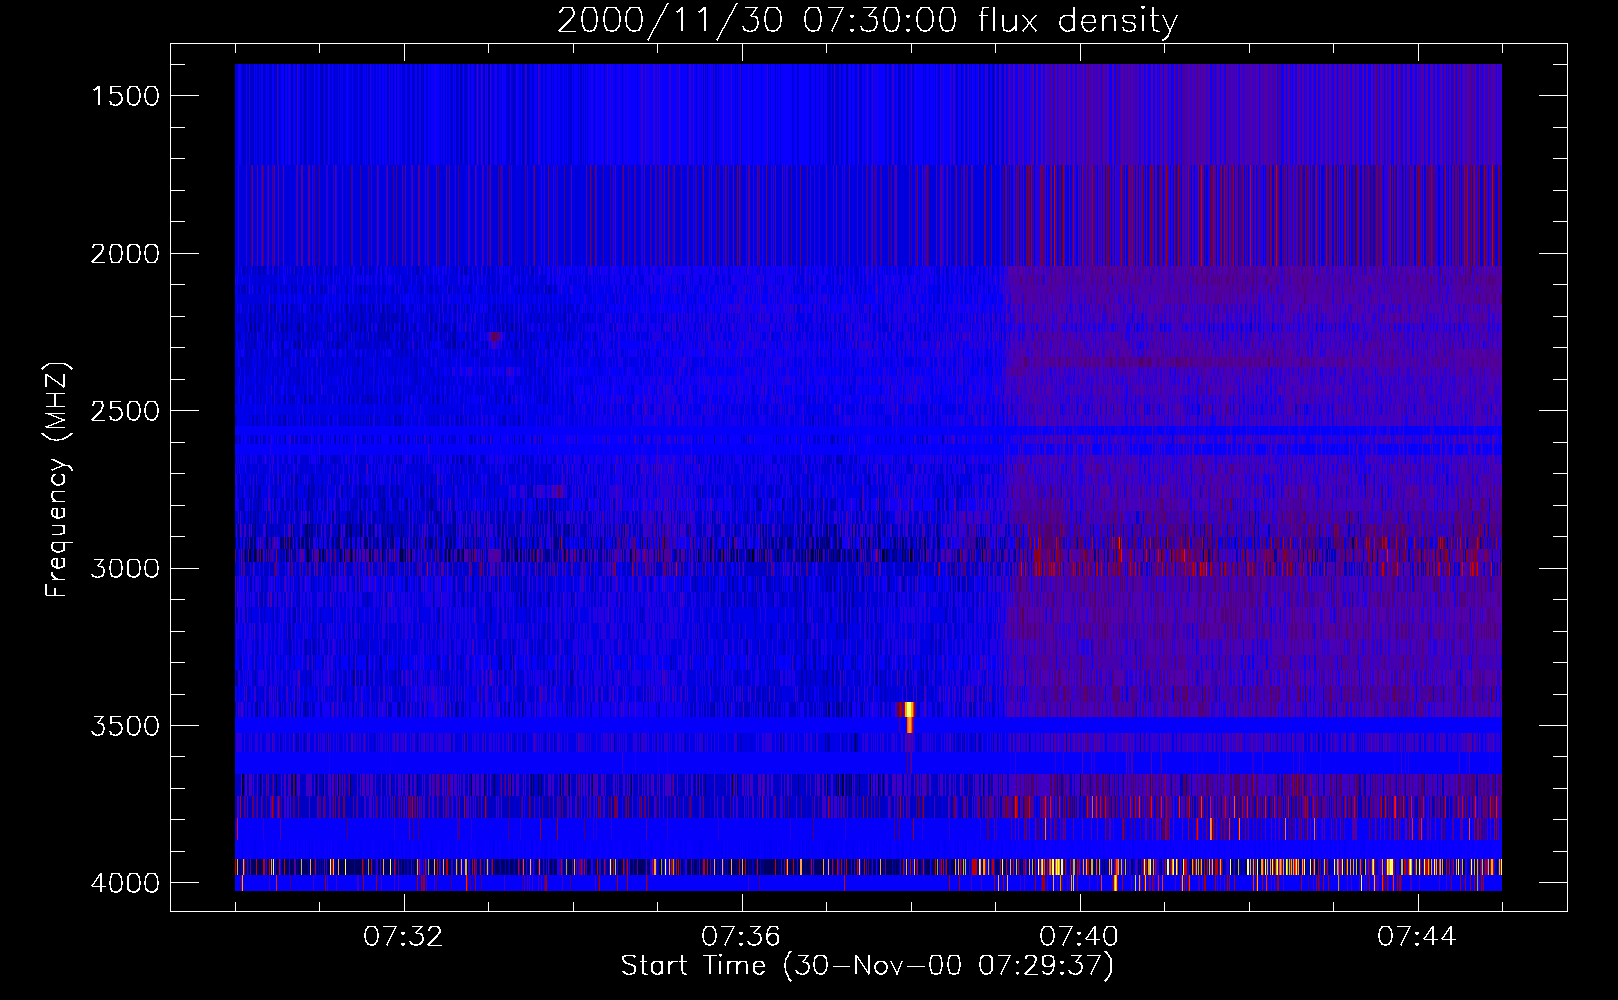Click the 07:44 time tick label
This screenshot has height=1000, width=1618.
point(1417,937)
